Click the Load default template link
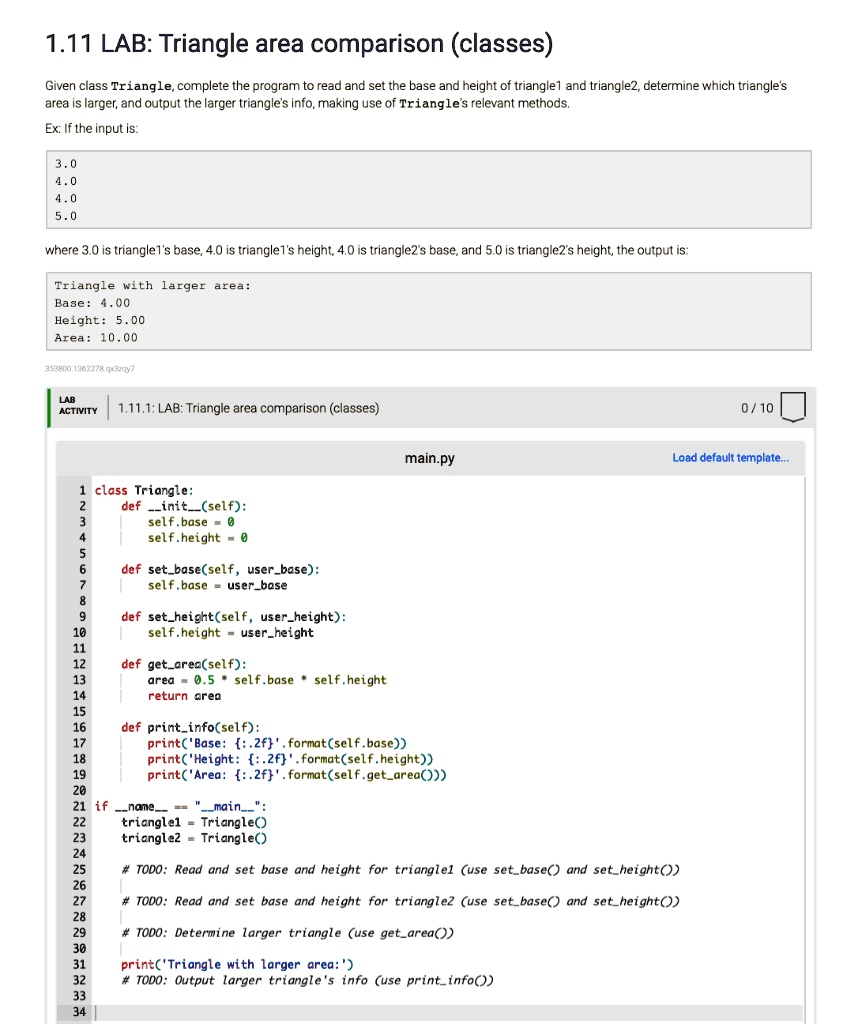This screenshot has width=858, height=1024. 730,458
